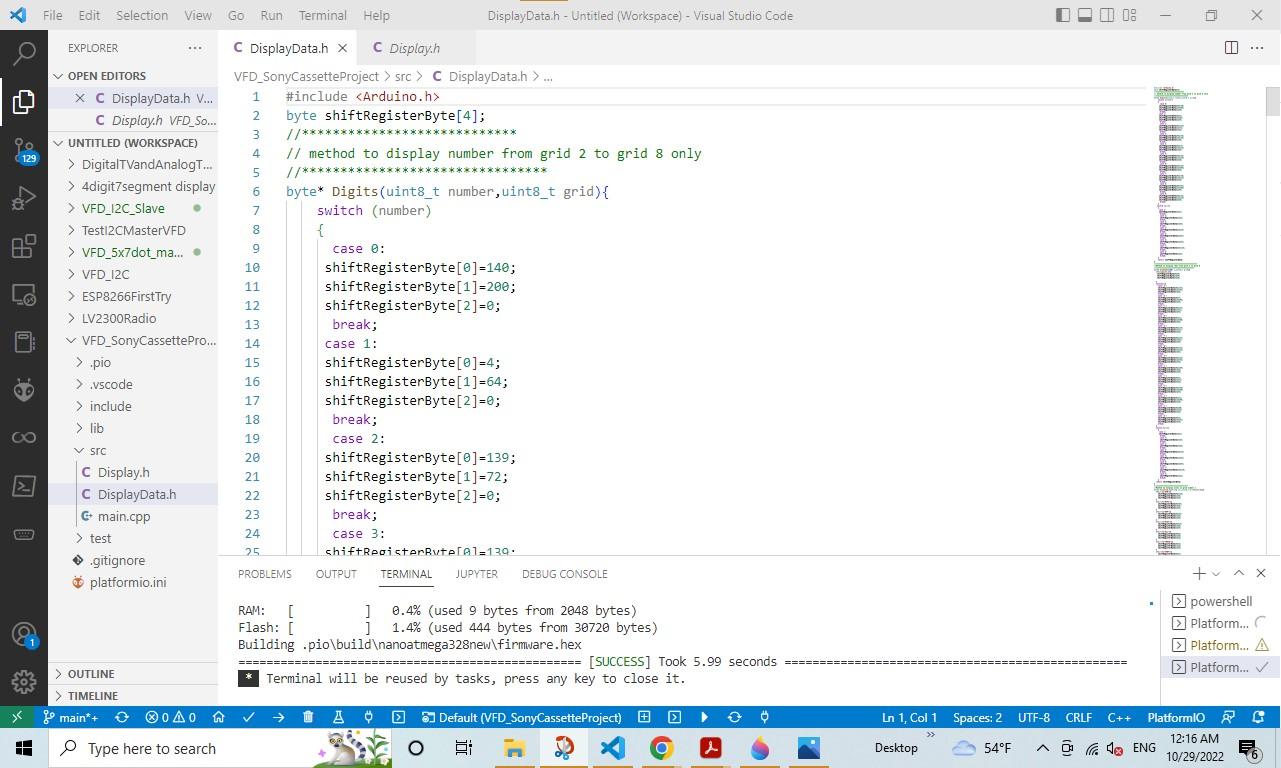Viewport: 1281px width, 768px height.
Task: Split the editor to the right
Action: 1232,48
